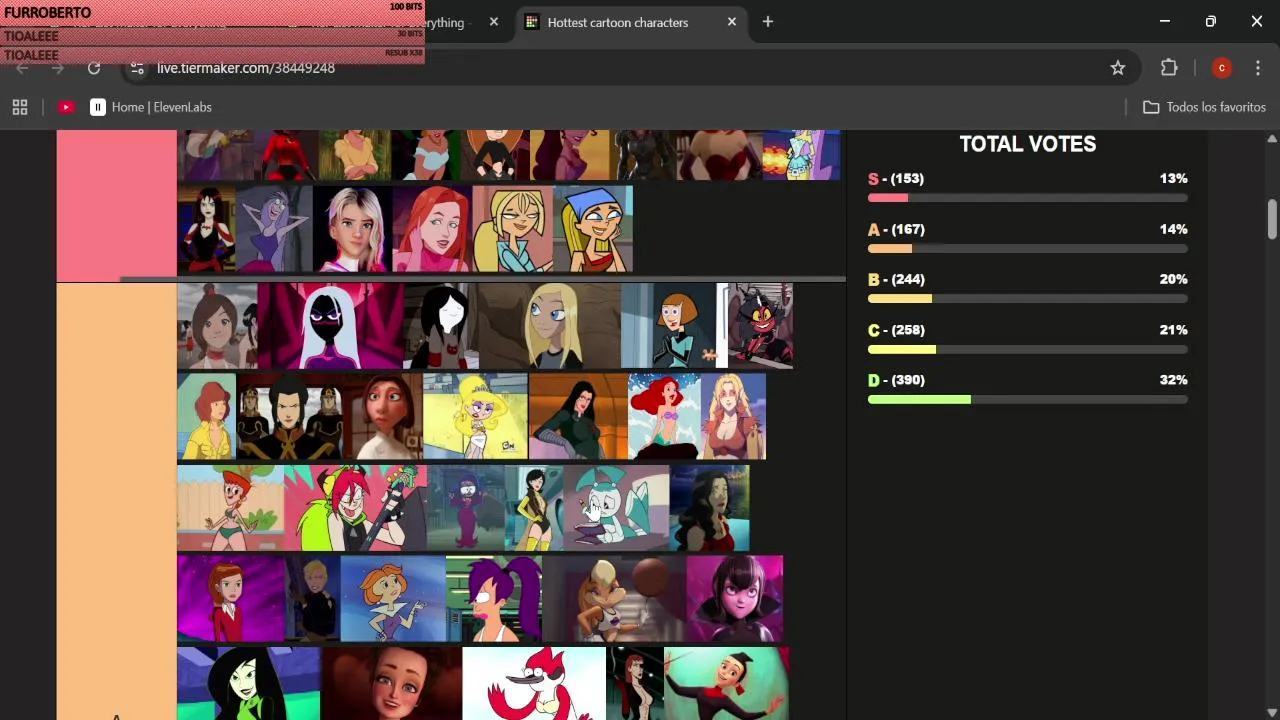Select the red and green haired guitarist thumbnail
The width and height of the screenshot is (1280, 720).
click(x=355, y=507)
